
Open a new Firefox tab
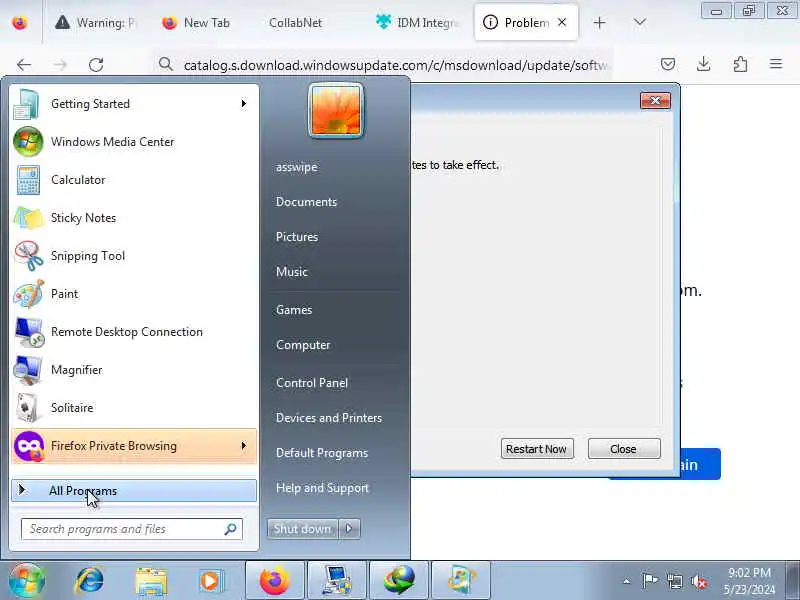coord(599,22)
